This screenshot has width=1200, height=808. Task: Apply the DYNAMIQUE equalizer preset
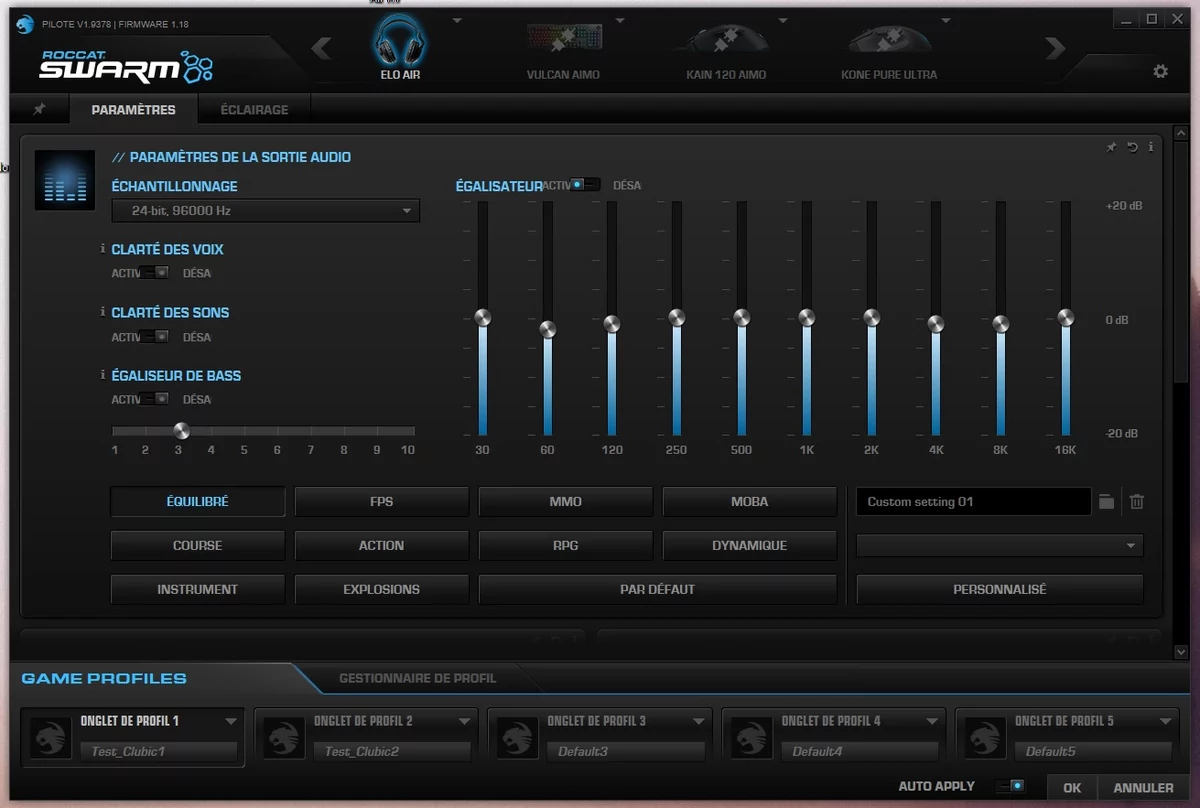(x=750, y=545)
